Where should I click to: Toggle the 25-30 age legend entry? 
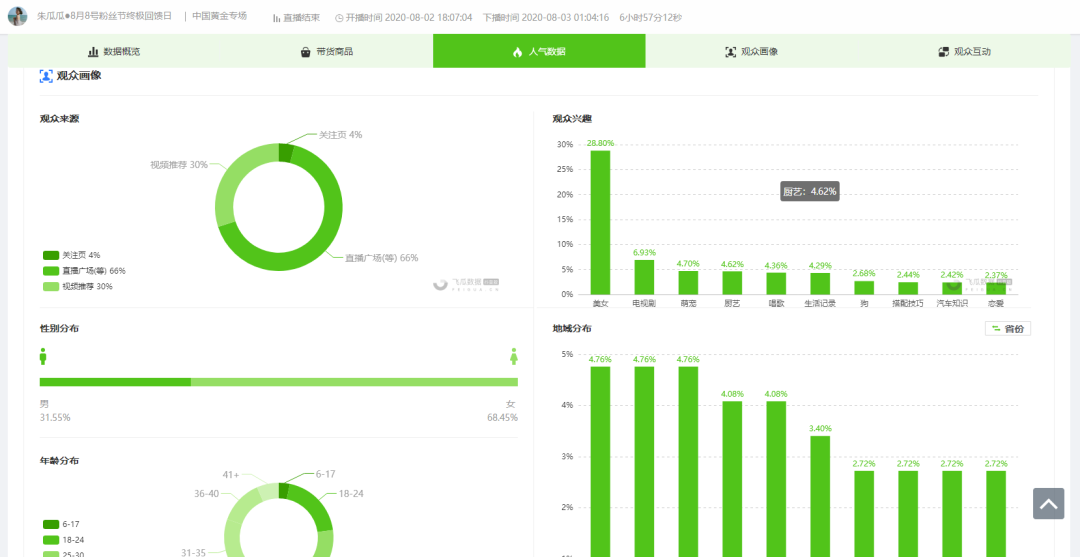65,554
